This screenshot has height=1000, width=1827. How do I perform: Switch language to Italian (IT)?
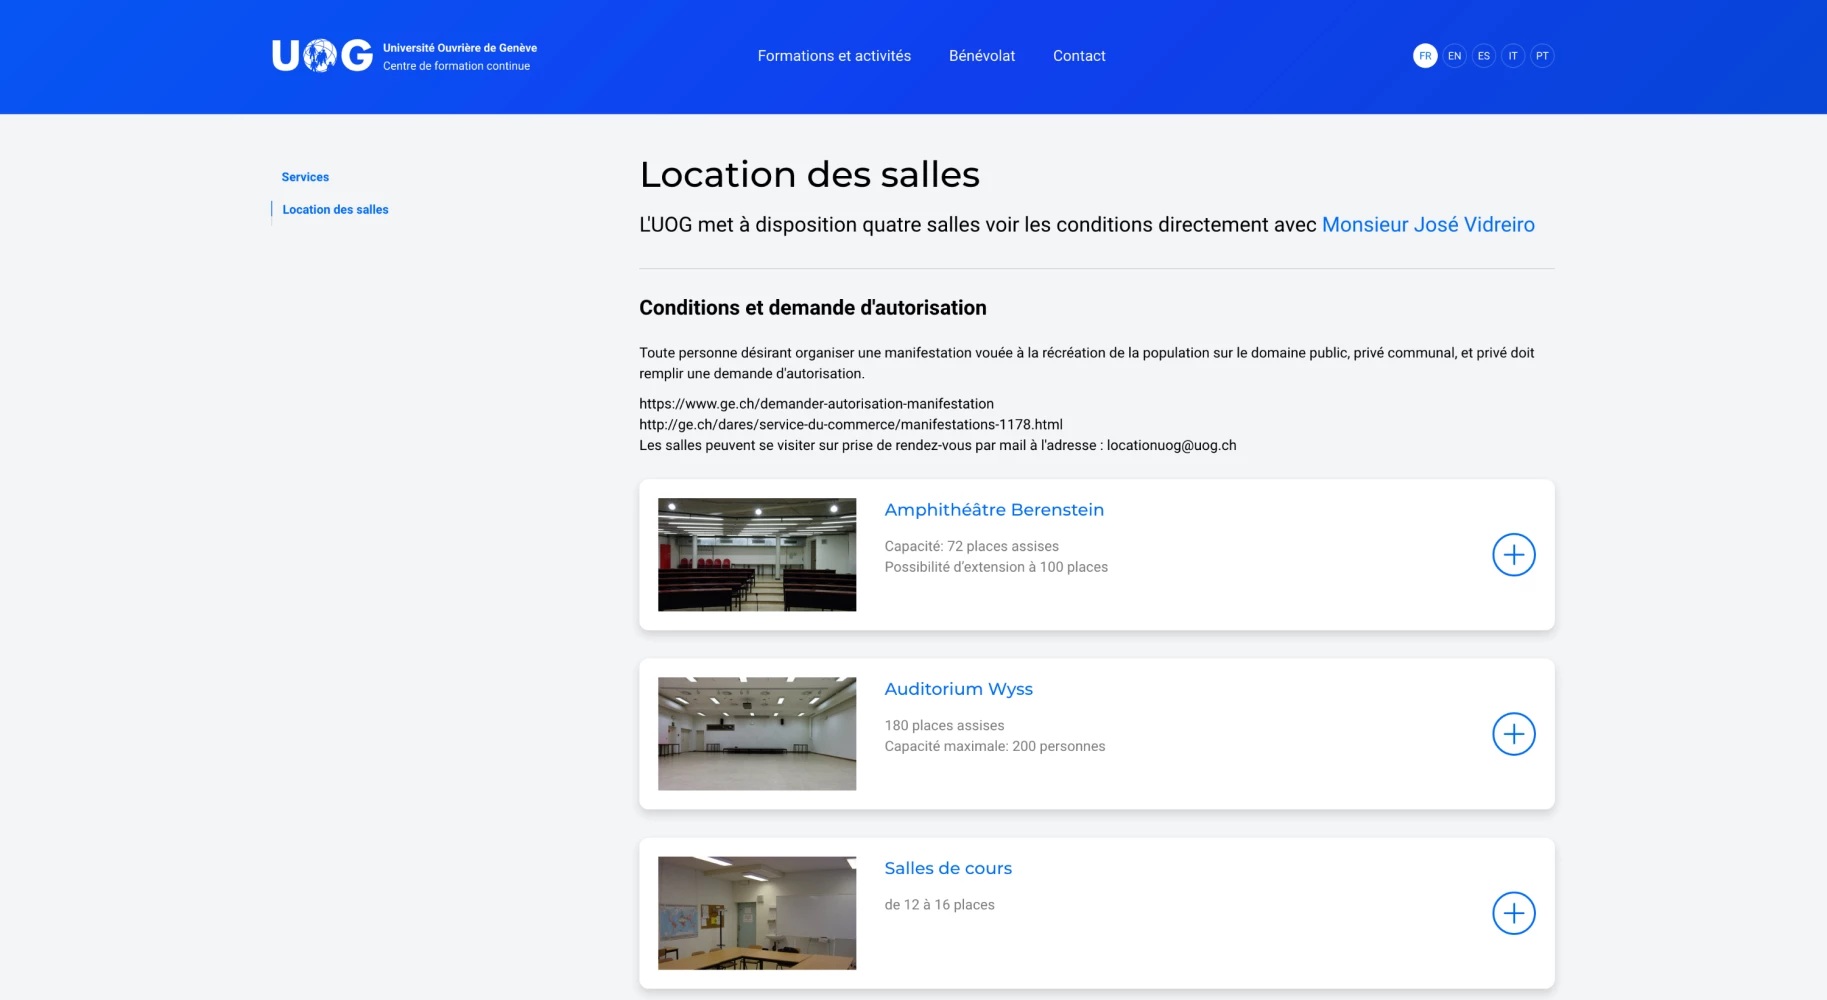[1513, 56]
